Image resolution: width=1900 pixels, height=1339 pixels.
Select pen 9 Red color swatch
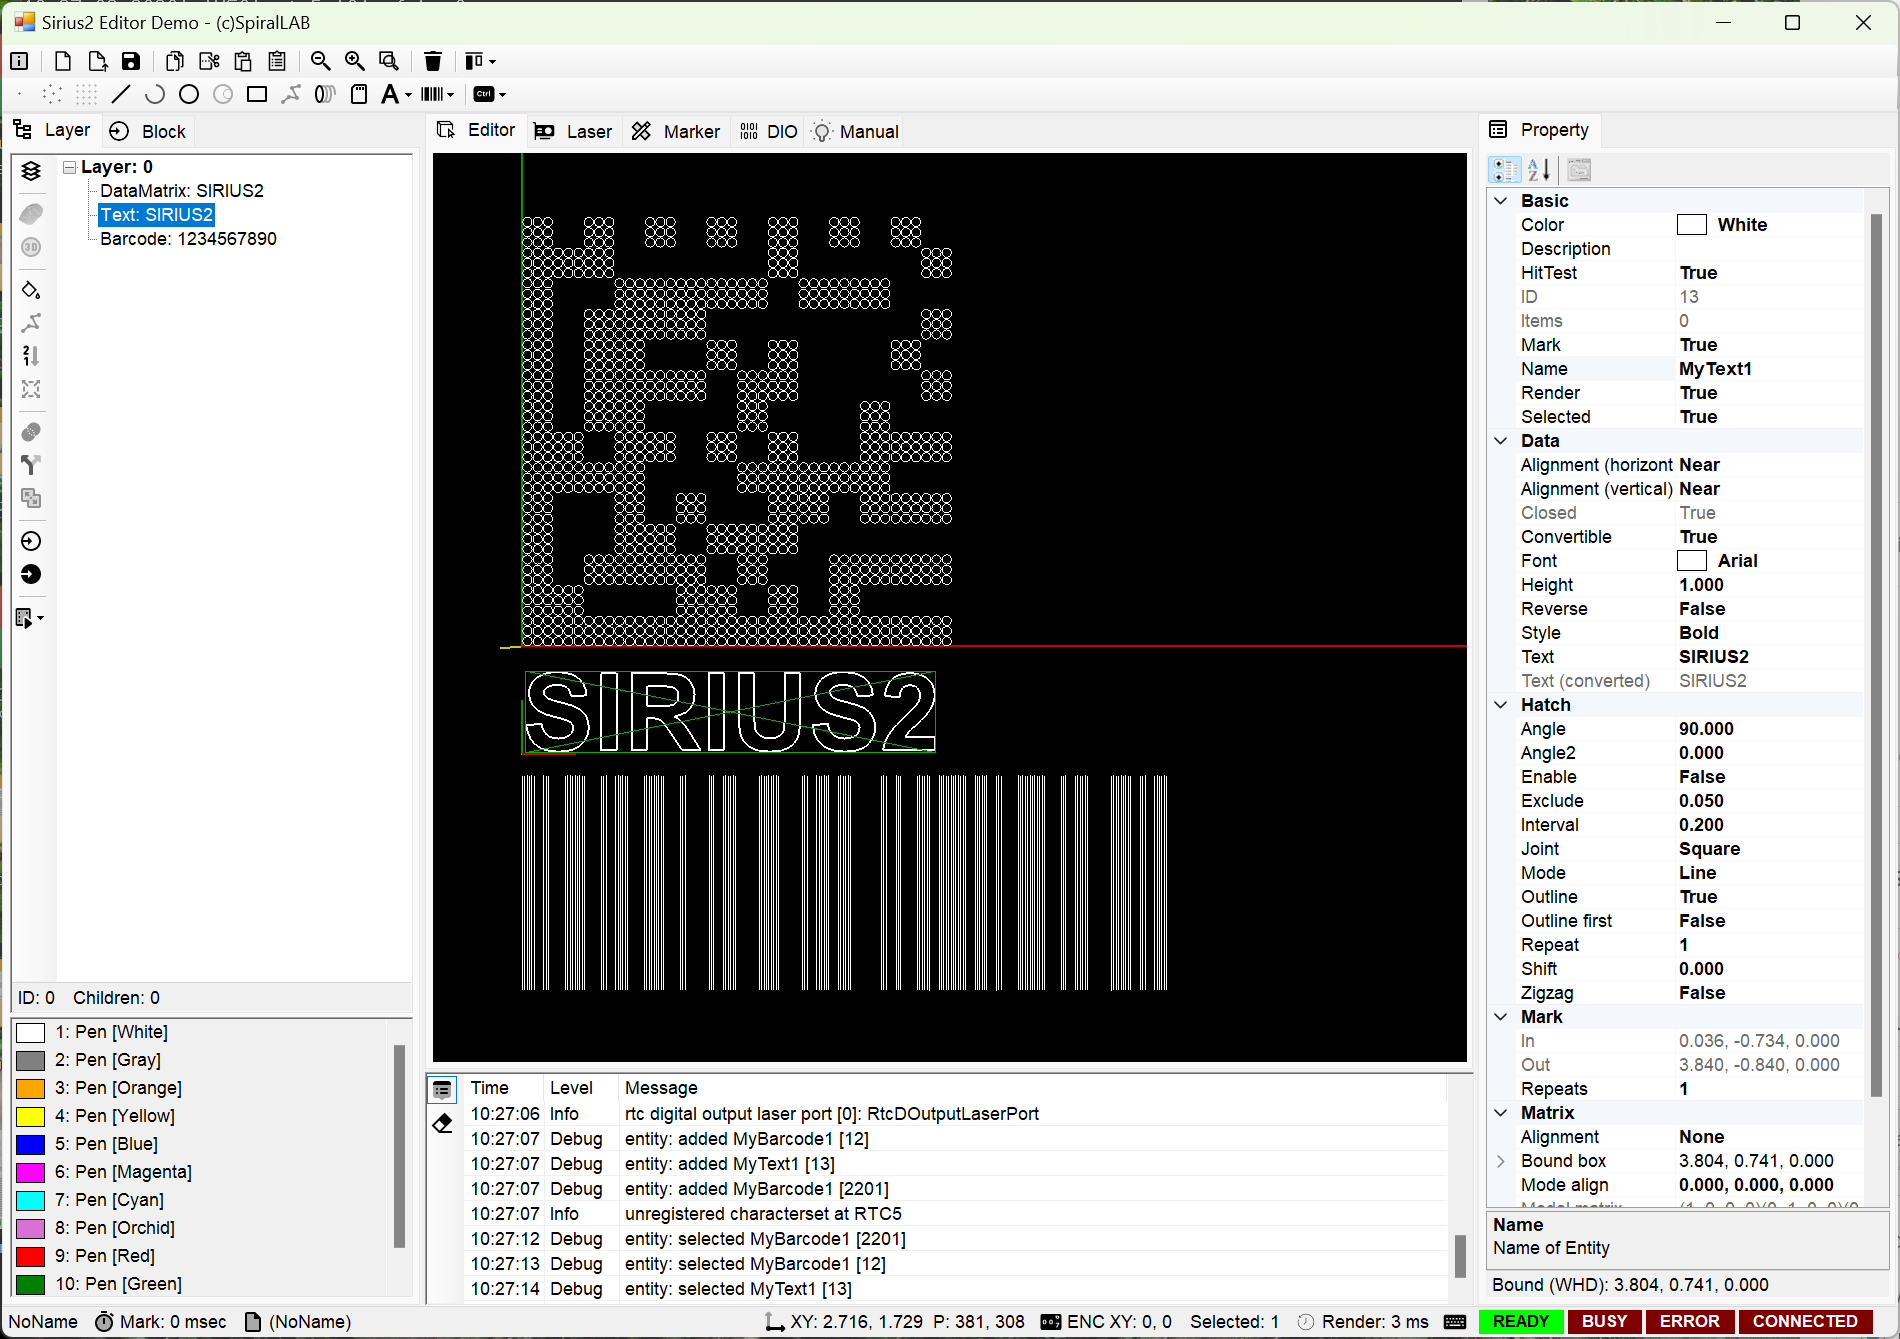[x=31, y=1256]
